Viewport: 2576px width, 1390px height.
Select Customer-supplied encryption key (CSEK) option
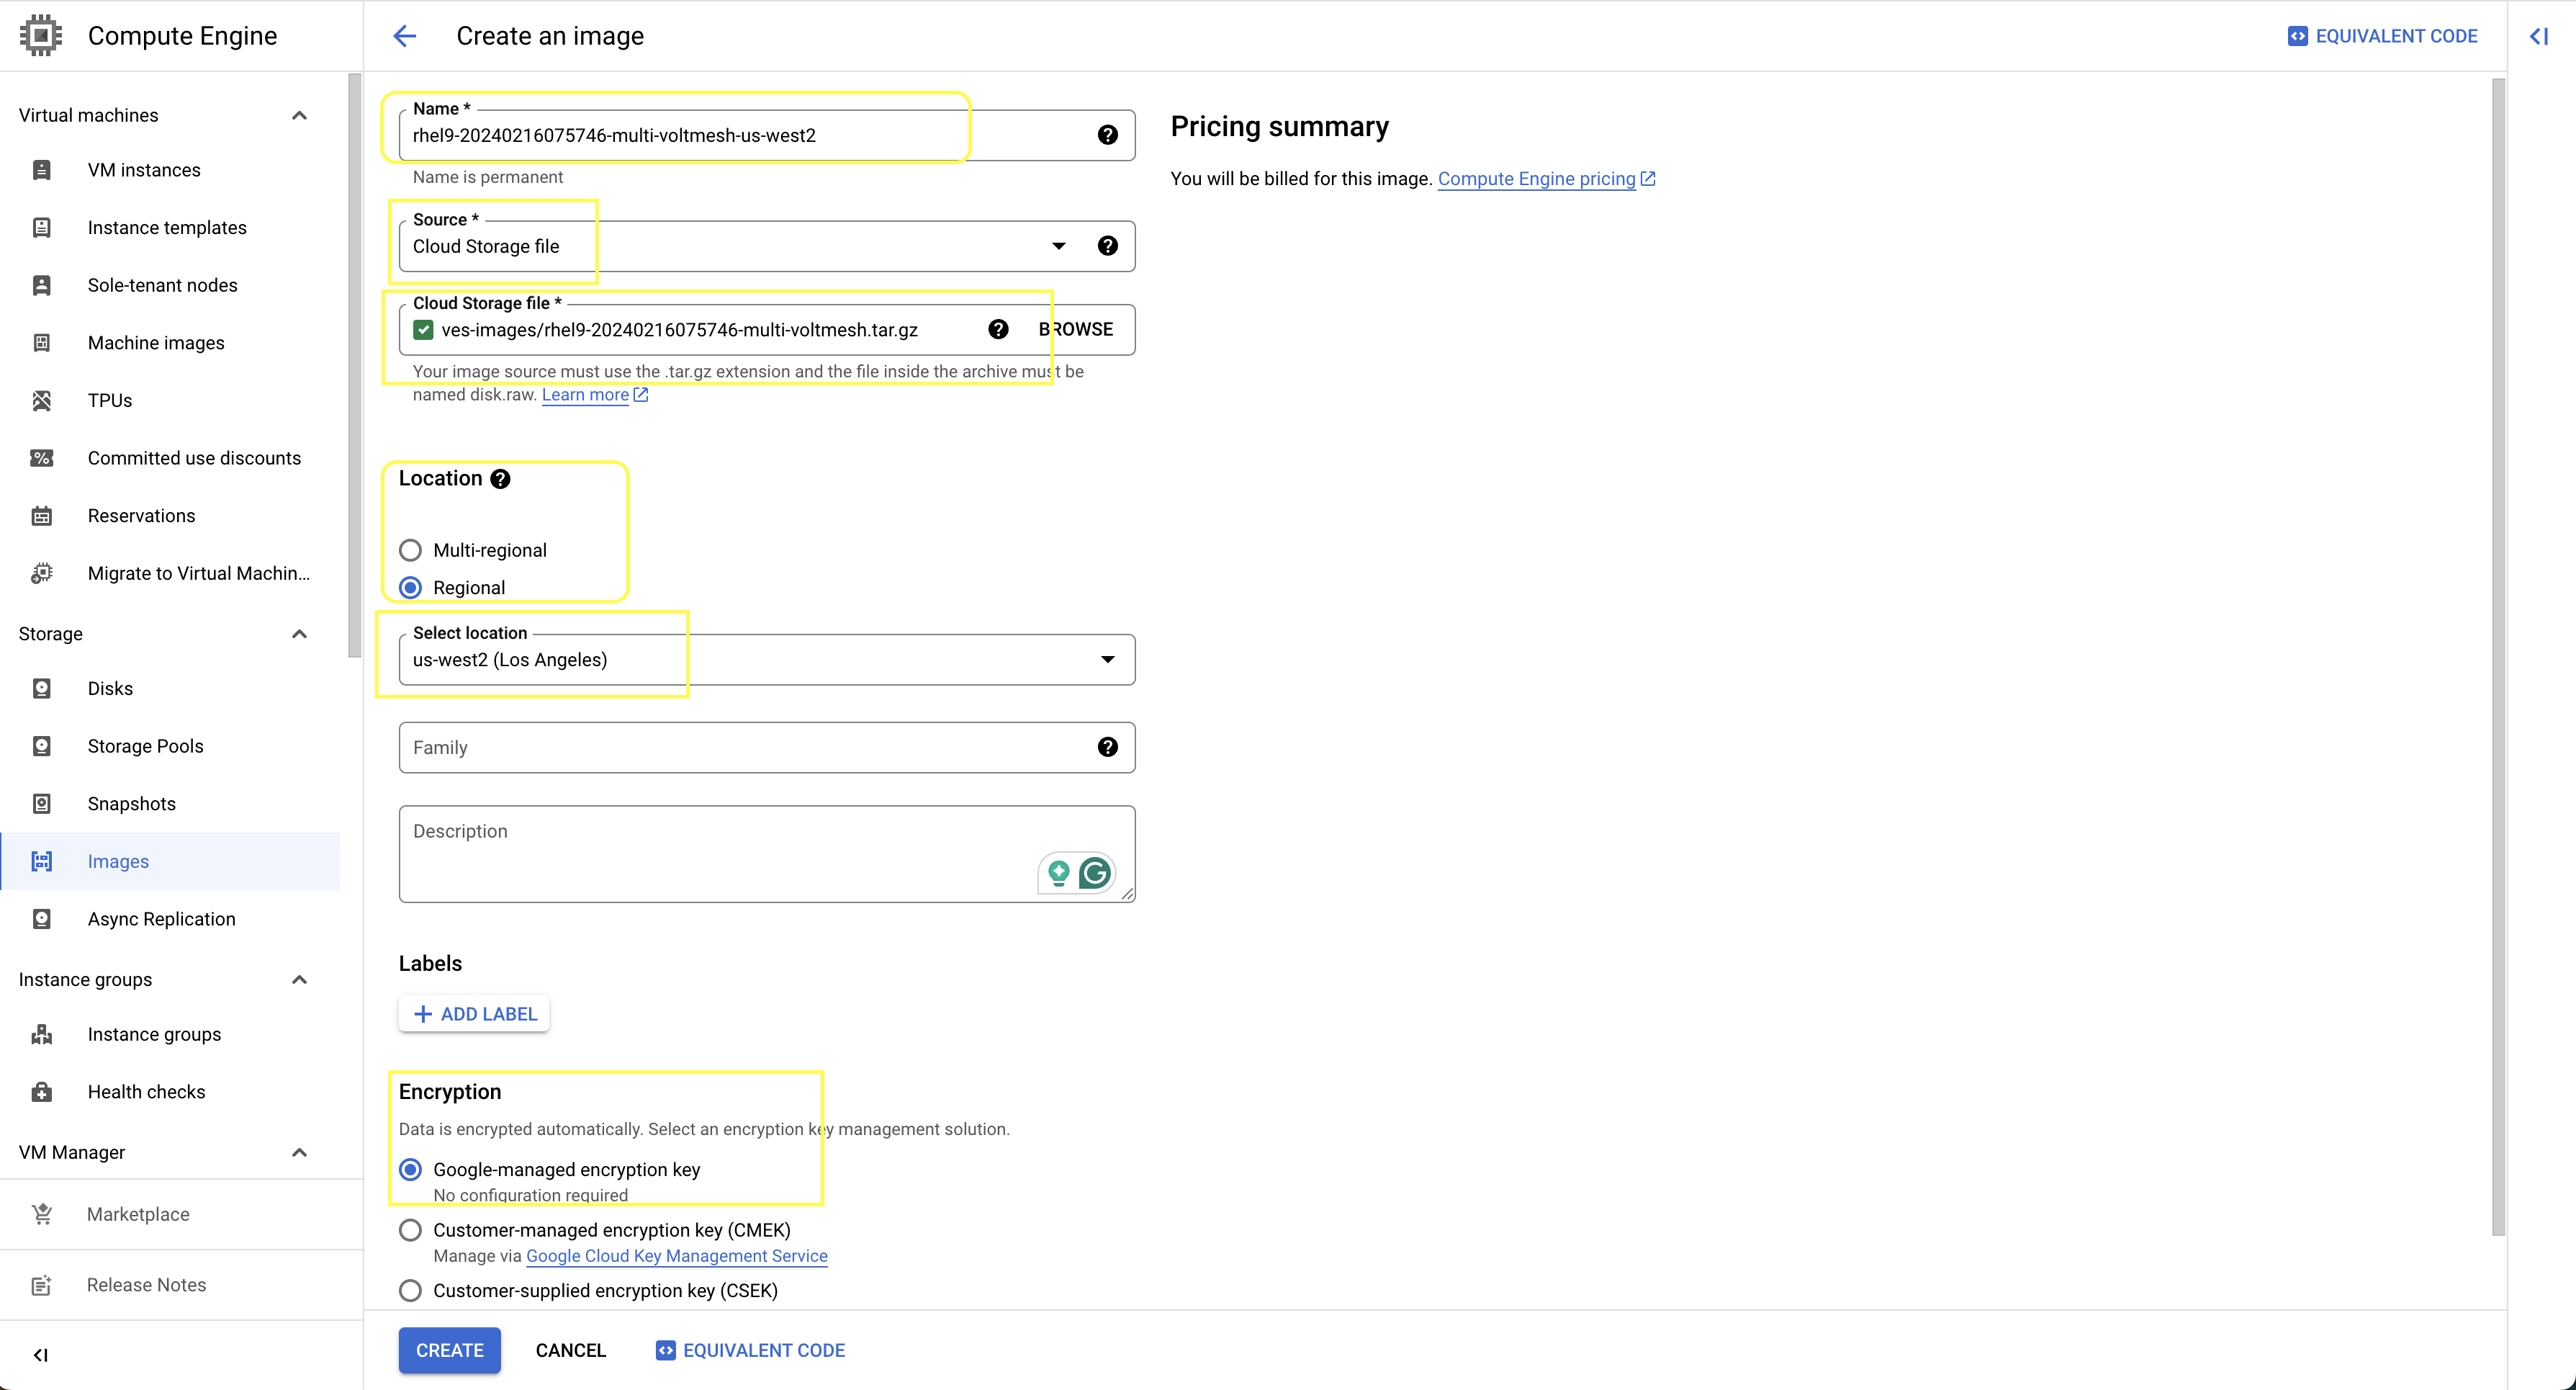point(410,1290)
